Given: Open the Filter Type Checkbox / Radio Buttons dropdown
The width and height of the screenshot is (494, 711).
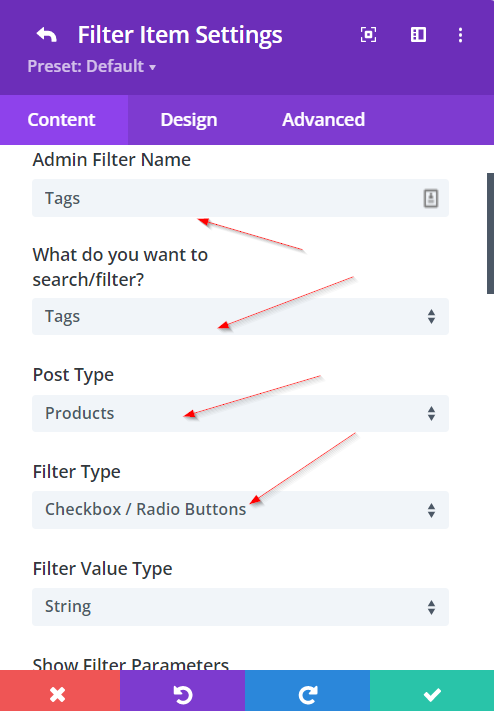Looking at the screenshot, I should (240, 510).
